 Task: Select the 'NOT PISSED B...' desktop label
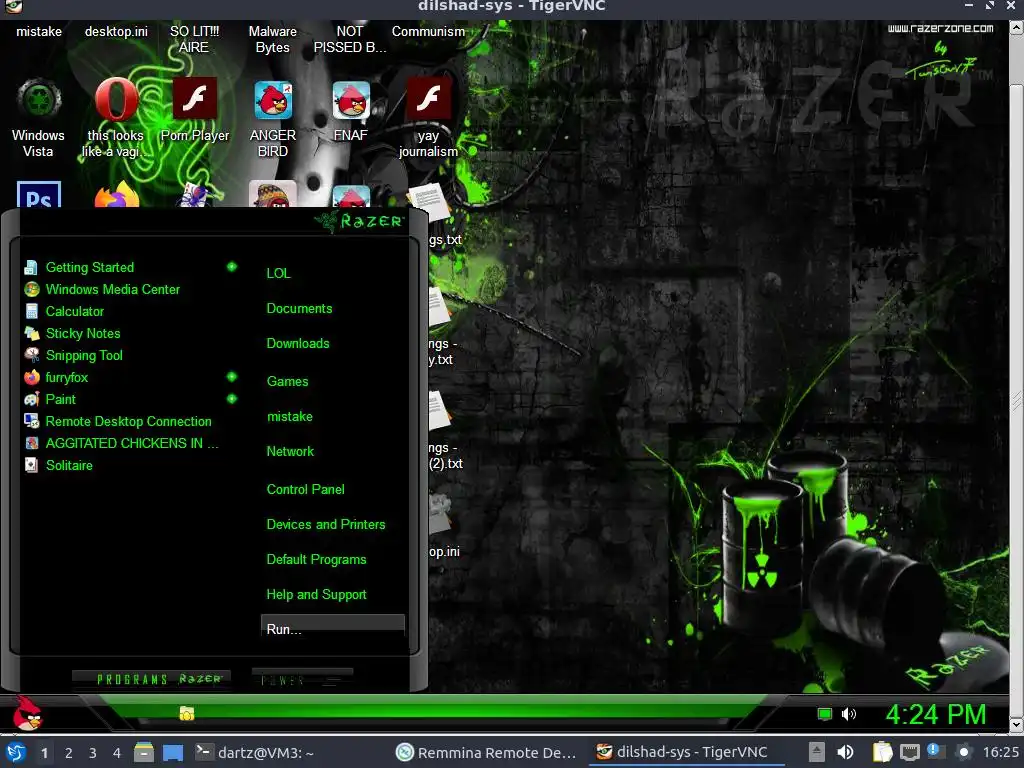coord(350,39)
